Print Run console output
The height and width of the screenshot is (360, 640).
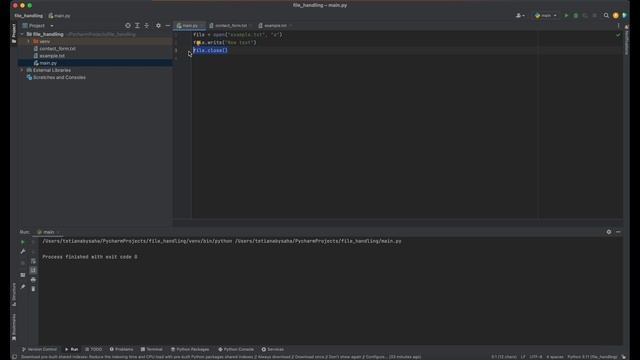click(x=33, y=280)
